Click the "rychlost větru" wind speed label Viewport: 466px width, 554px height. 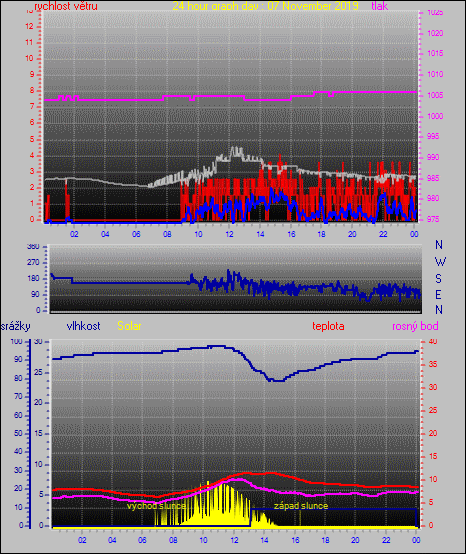tap(66, 6)
